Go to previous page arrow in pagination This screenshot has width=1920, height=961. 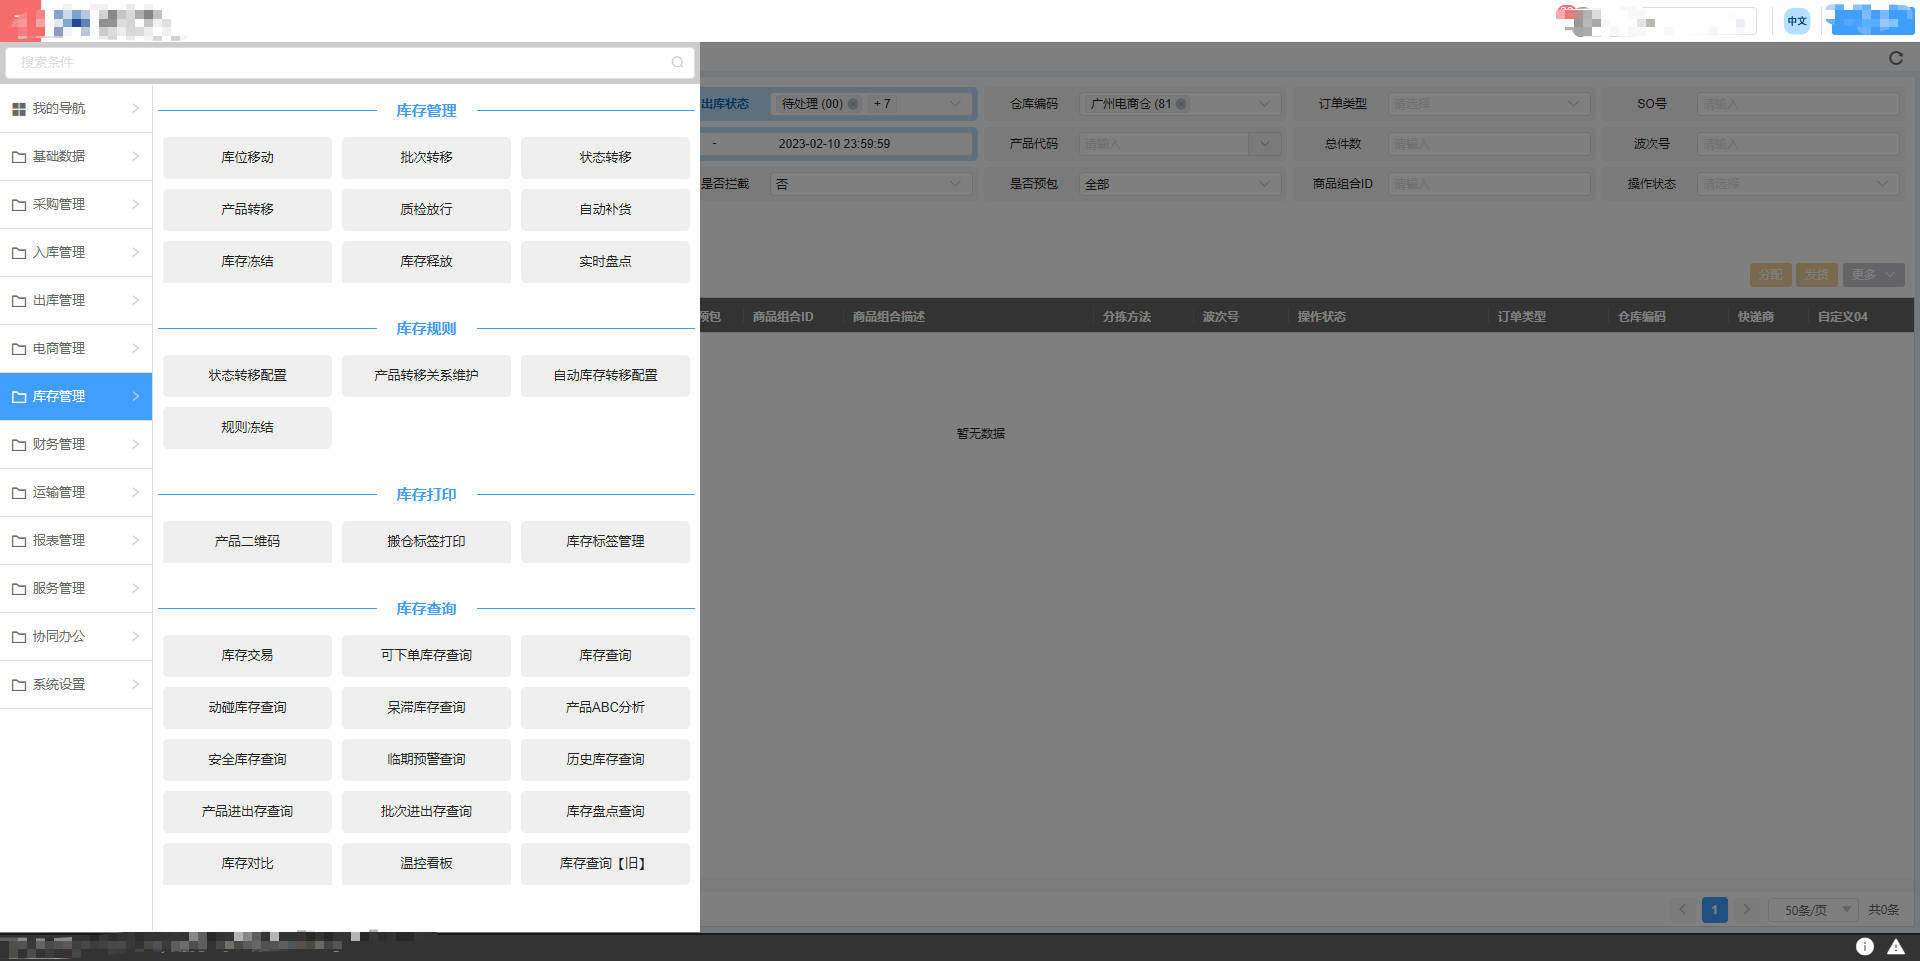pos(1682,909)
